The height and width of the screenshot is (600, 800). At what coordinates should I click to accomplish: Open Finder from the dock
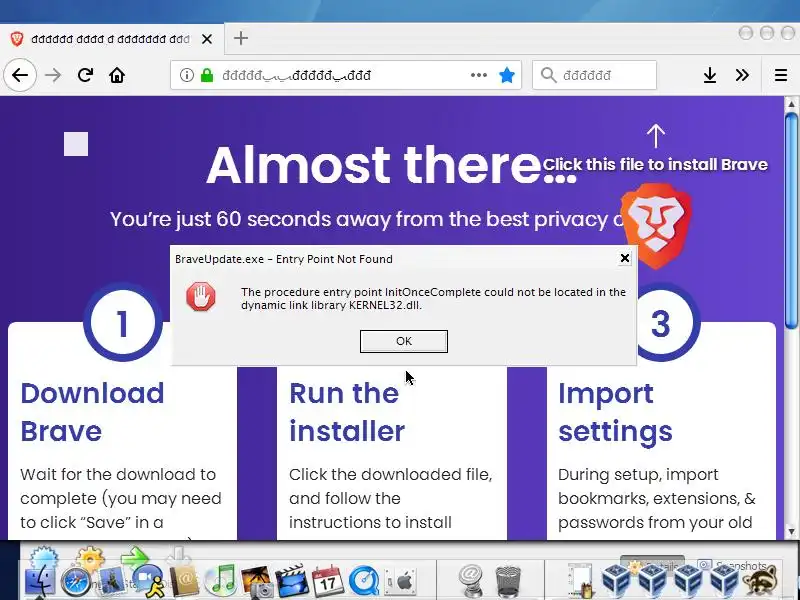(x=39, y=581)
